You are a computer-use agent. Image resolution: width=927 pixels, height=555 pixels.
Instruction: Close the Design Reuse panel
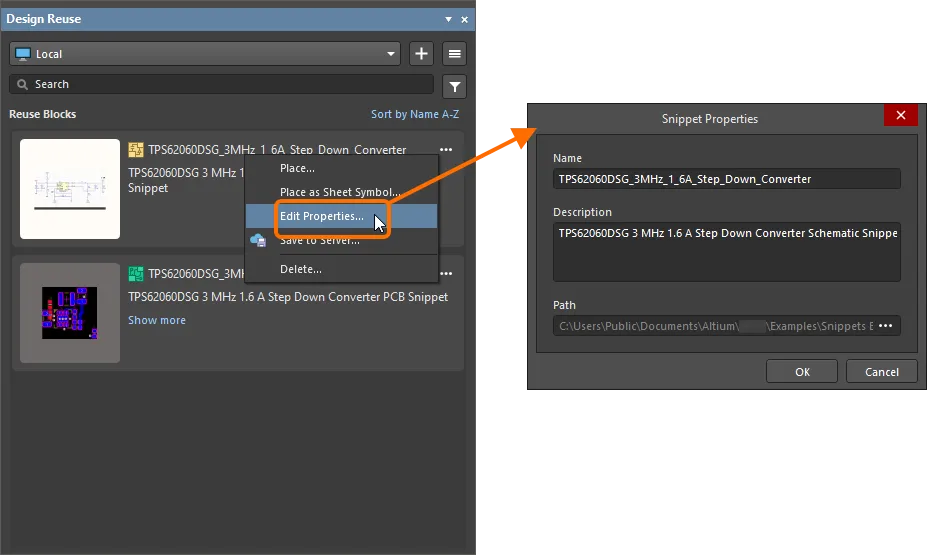point(465,20)
